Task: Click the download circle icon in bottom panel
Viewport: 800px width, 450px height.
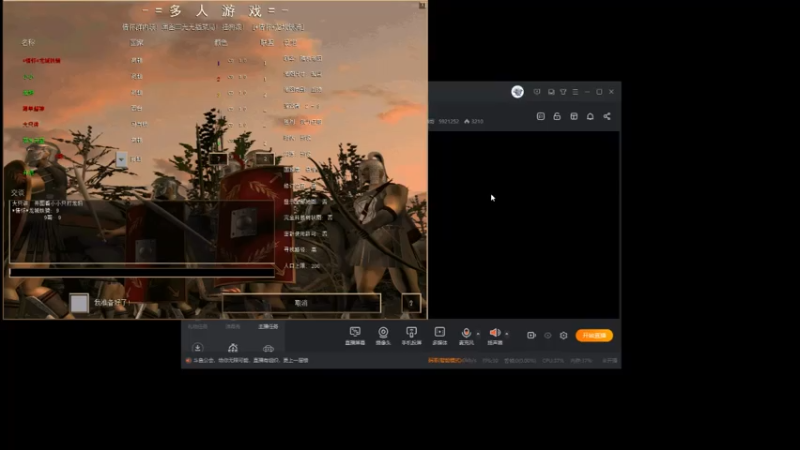Action: [197, 348]
